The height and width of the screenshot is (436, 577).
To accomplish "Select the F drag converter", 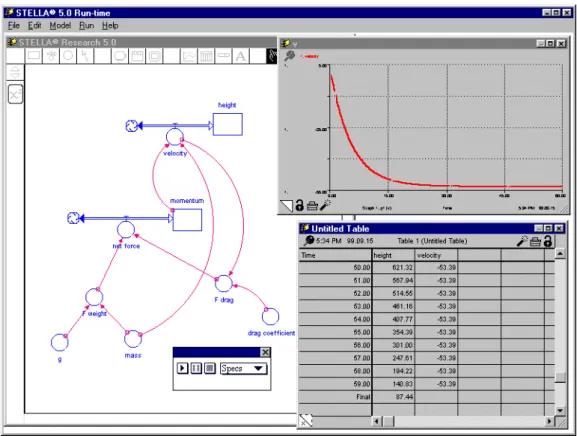I will (224, 283).
